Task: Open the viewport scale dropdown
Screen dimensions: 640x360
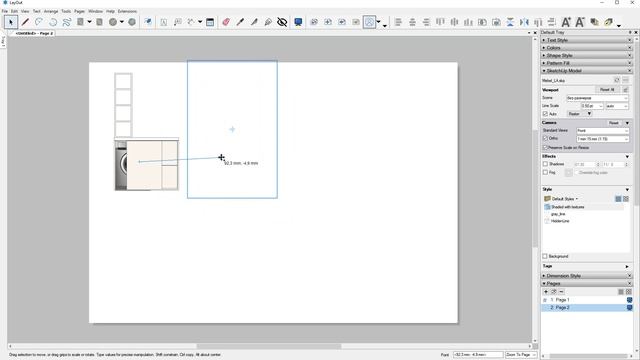Action: [x=602, y=139]
